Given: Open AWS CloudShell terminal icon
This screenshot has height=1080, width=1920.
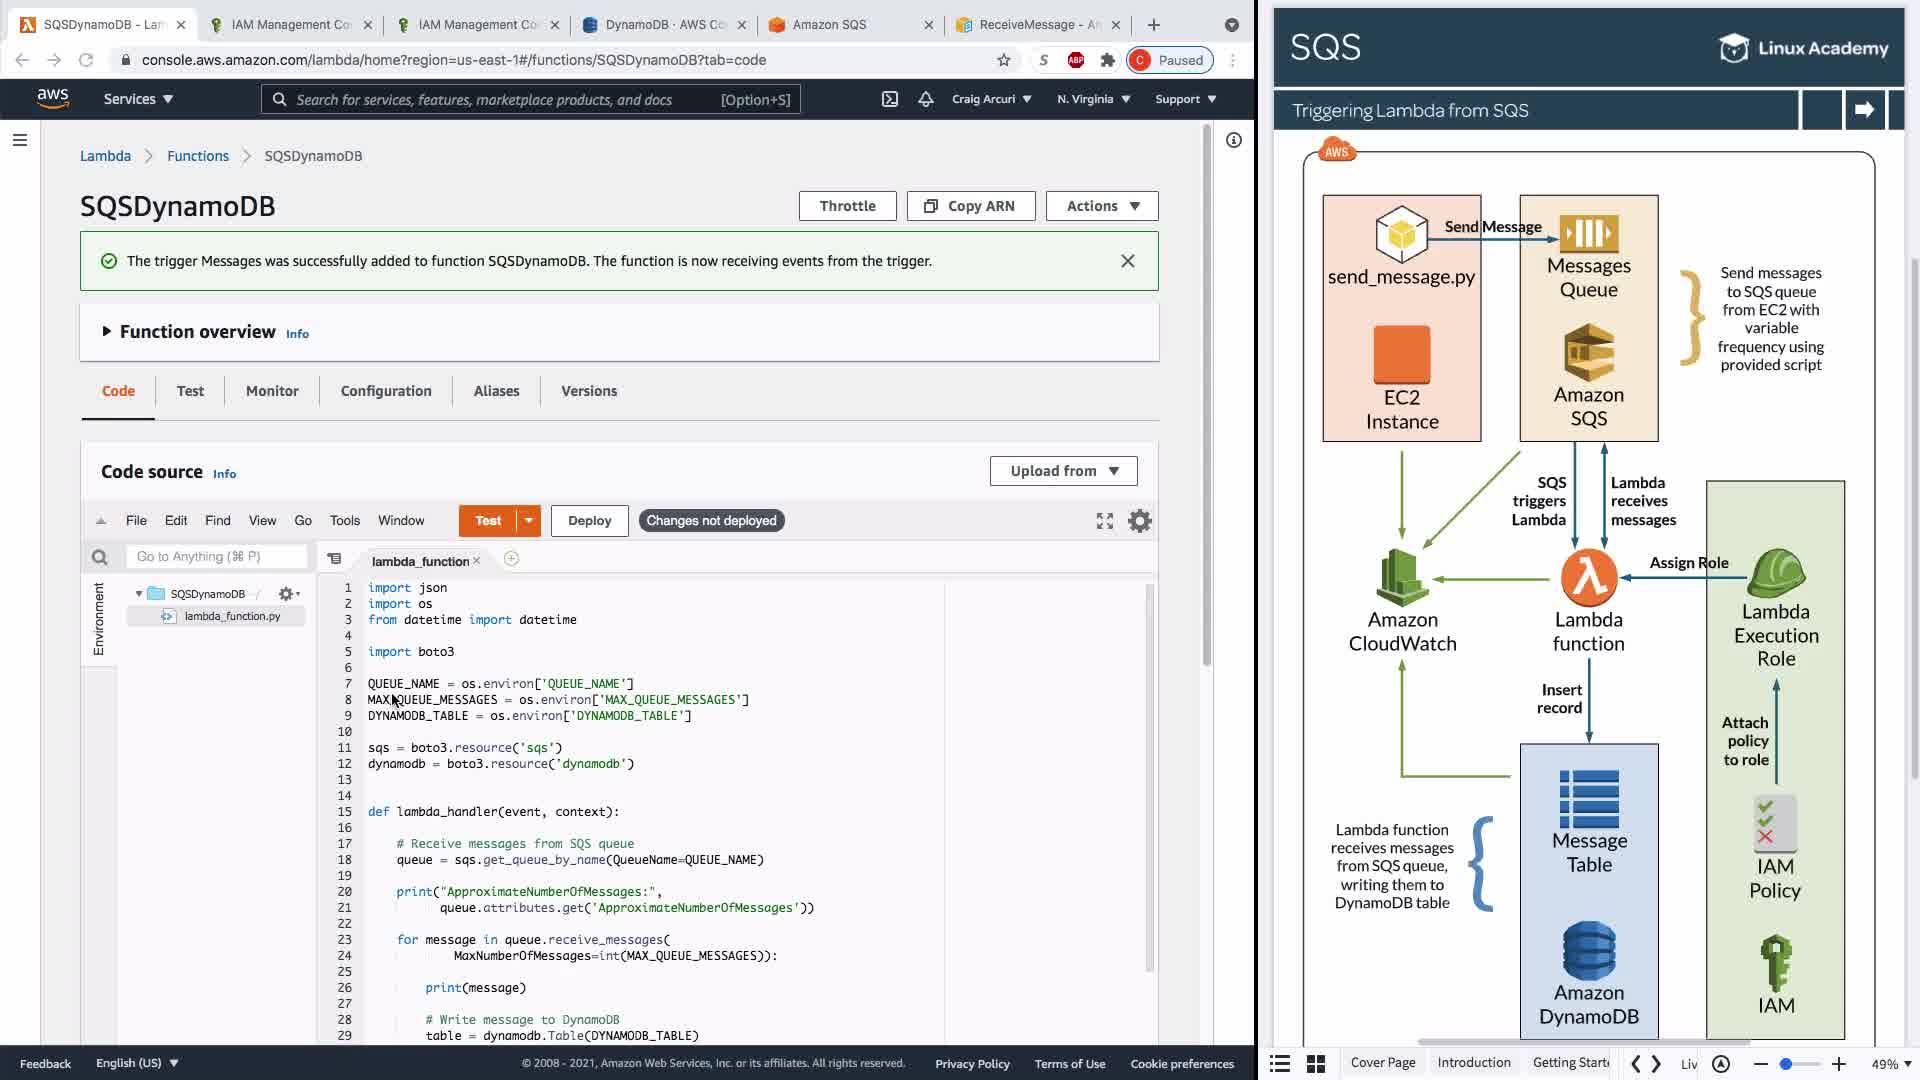Looking at the screenshot, I should [889, 99].
